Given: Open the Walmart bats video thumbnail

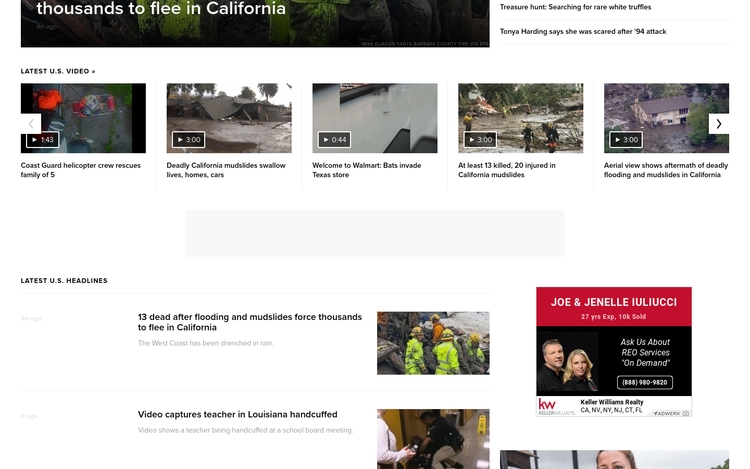Looking at the screenshot, I should (375, 118).
